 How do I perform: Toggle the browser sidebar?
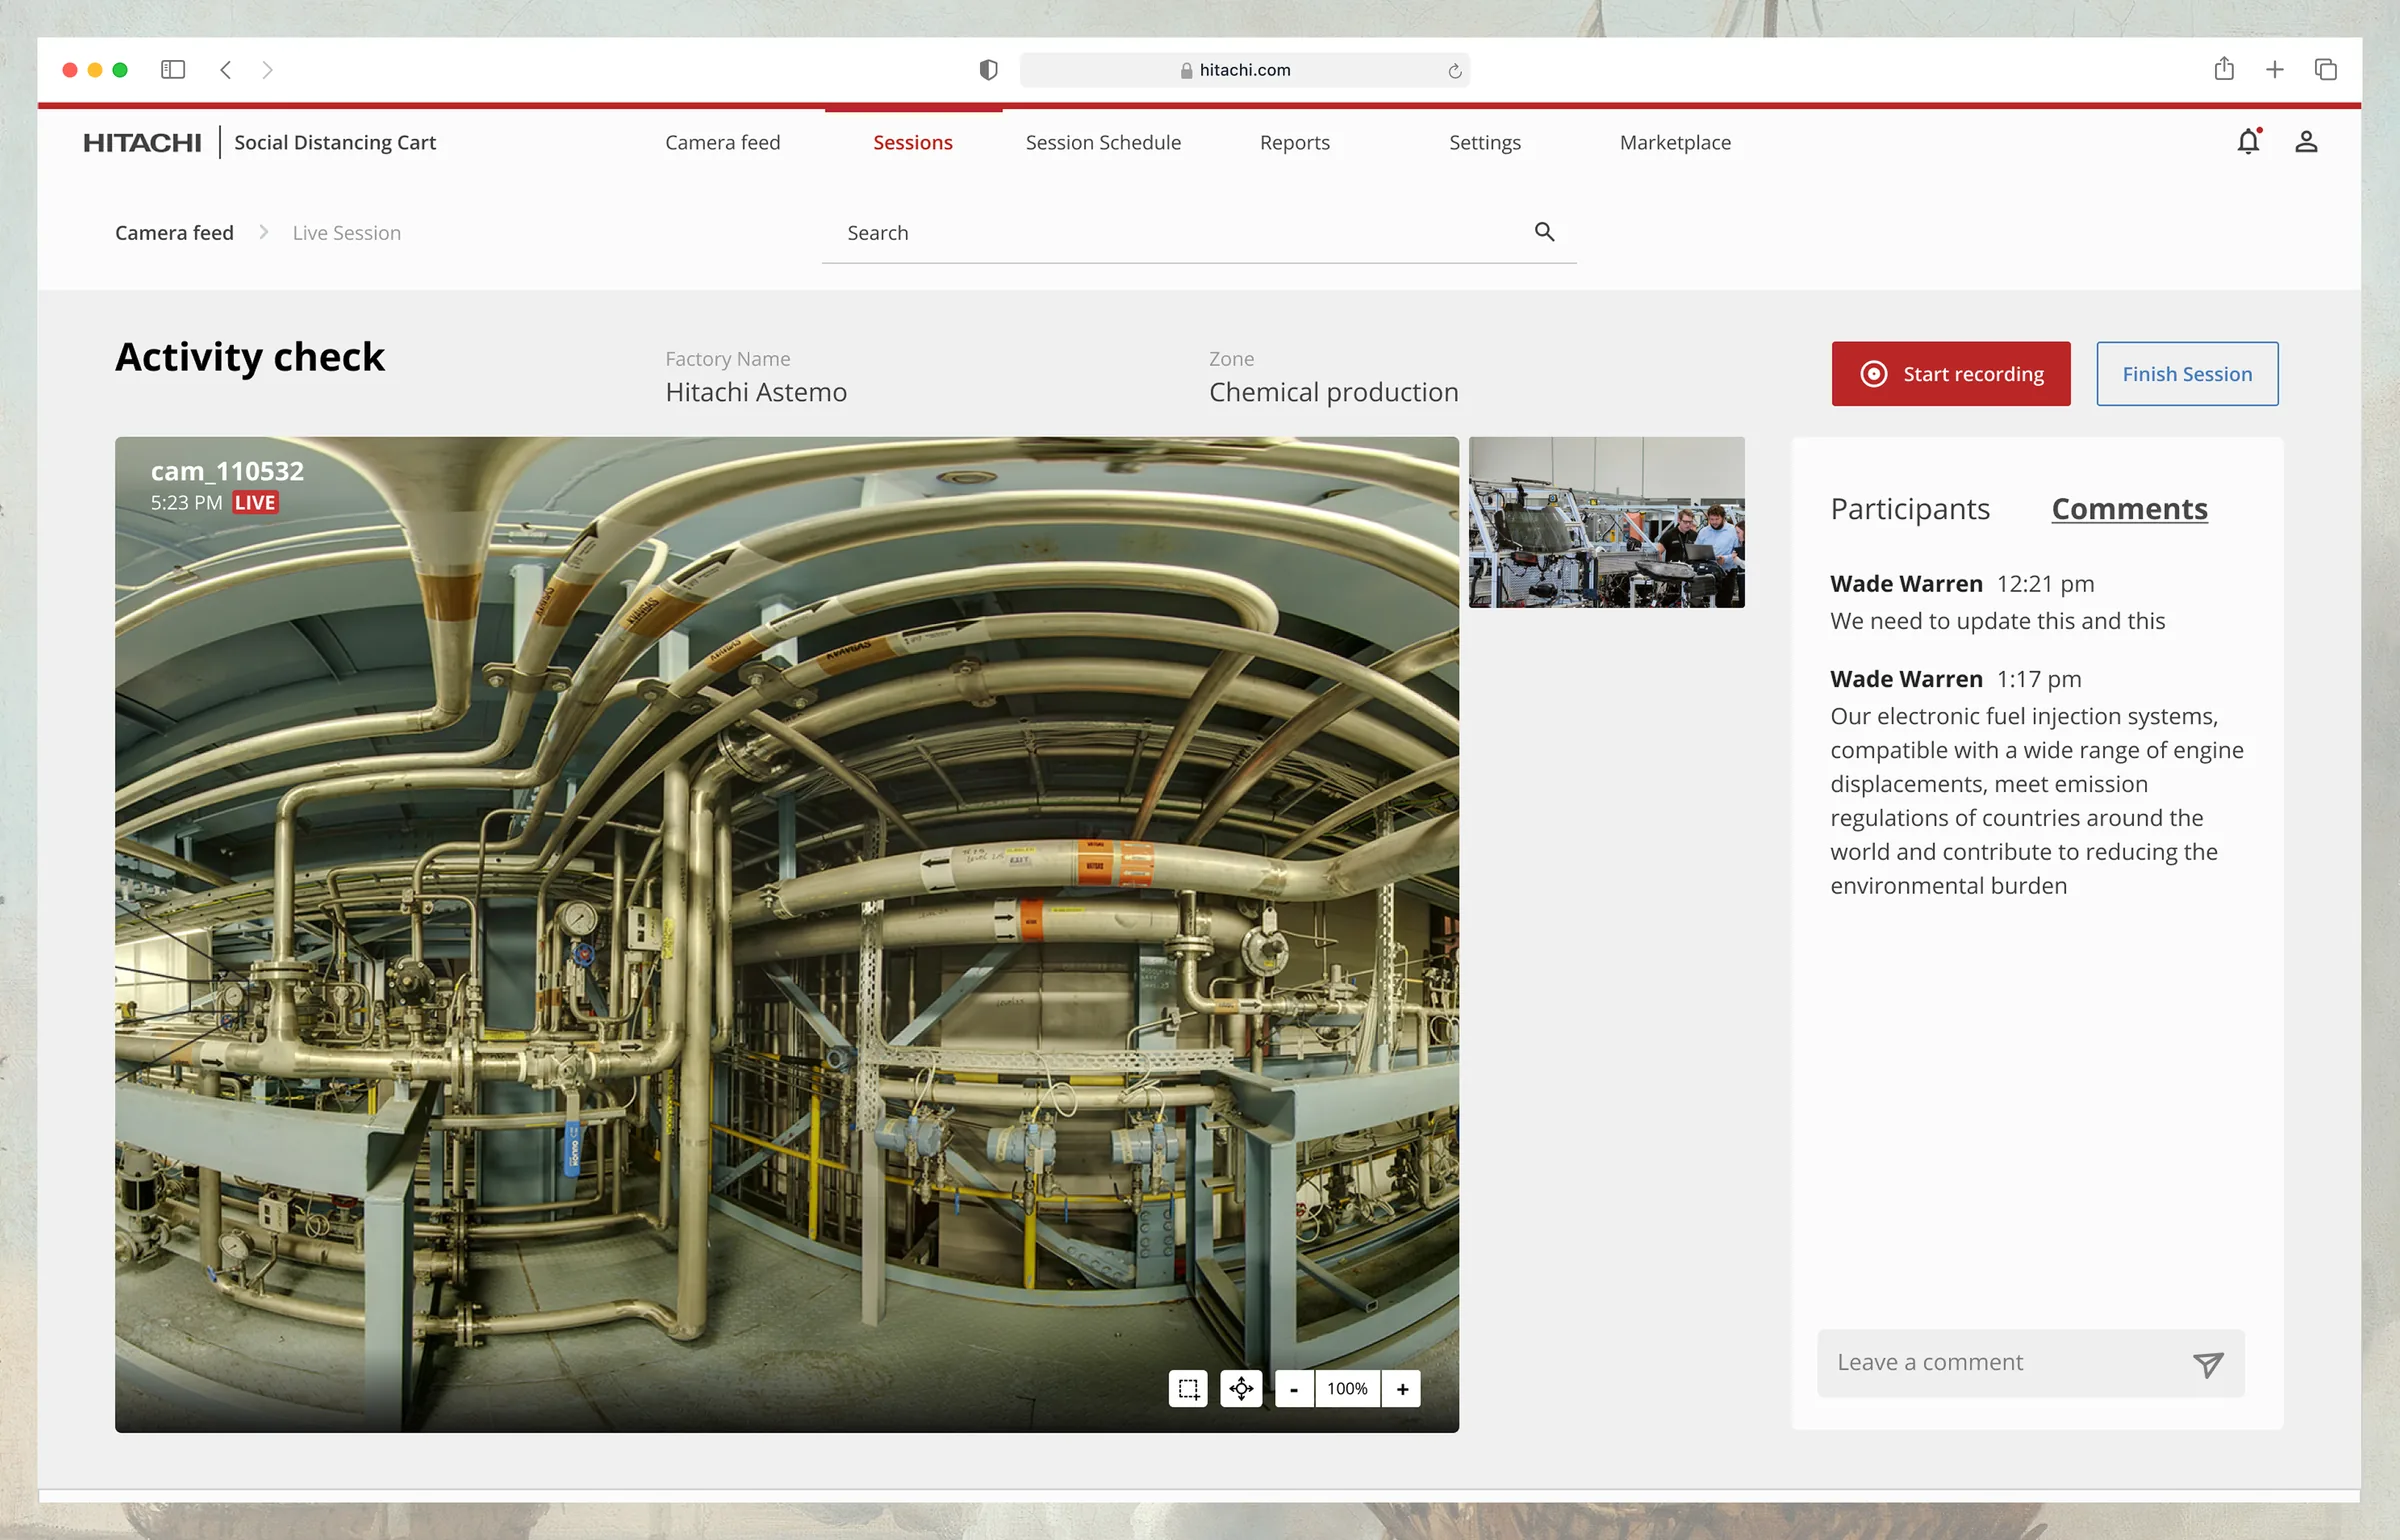(173, 69)
